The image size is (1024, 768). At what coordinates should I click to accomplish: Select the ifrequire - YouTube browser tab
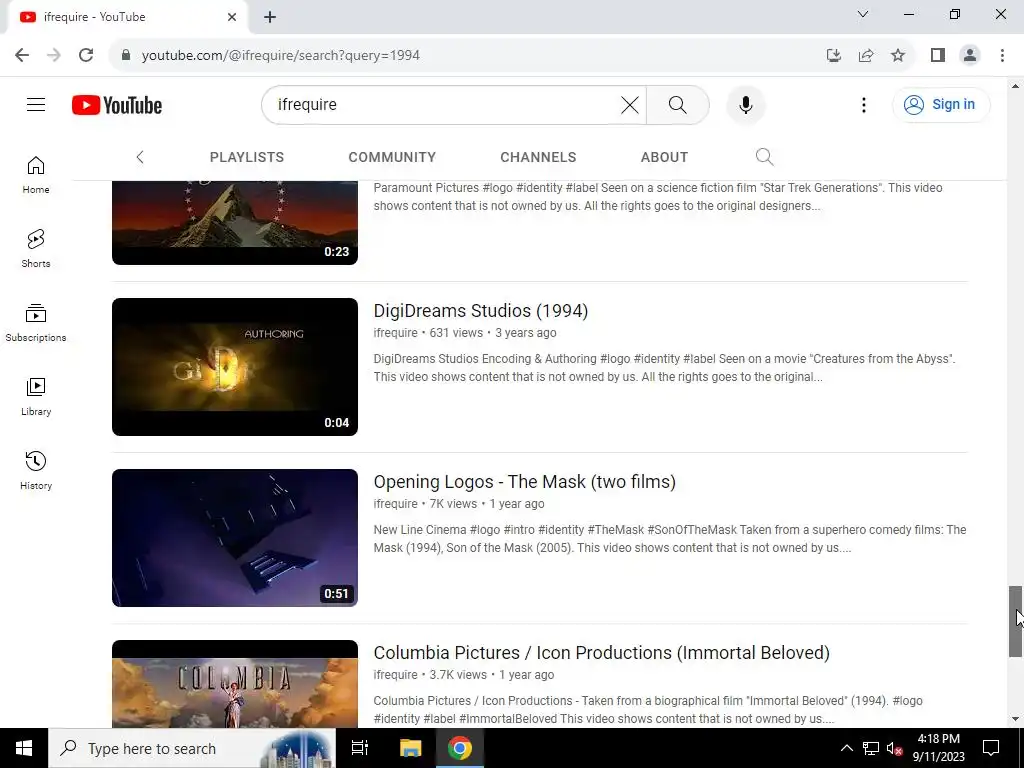click(x=127, y=17)
